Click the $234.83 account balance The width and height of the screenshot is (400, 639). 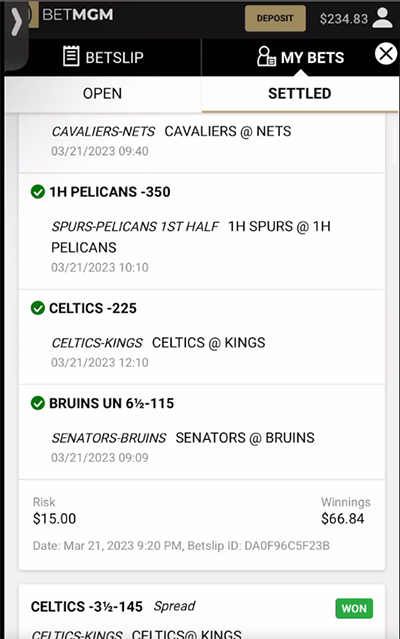pos(343,19)
